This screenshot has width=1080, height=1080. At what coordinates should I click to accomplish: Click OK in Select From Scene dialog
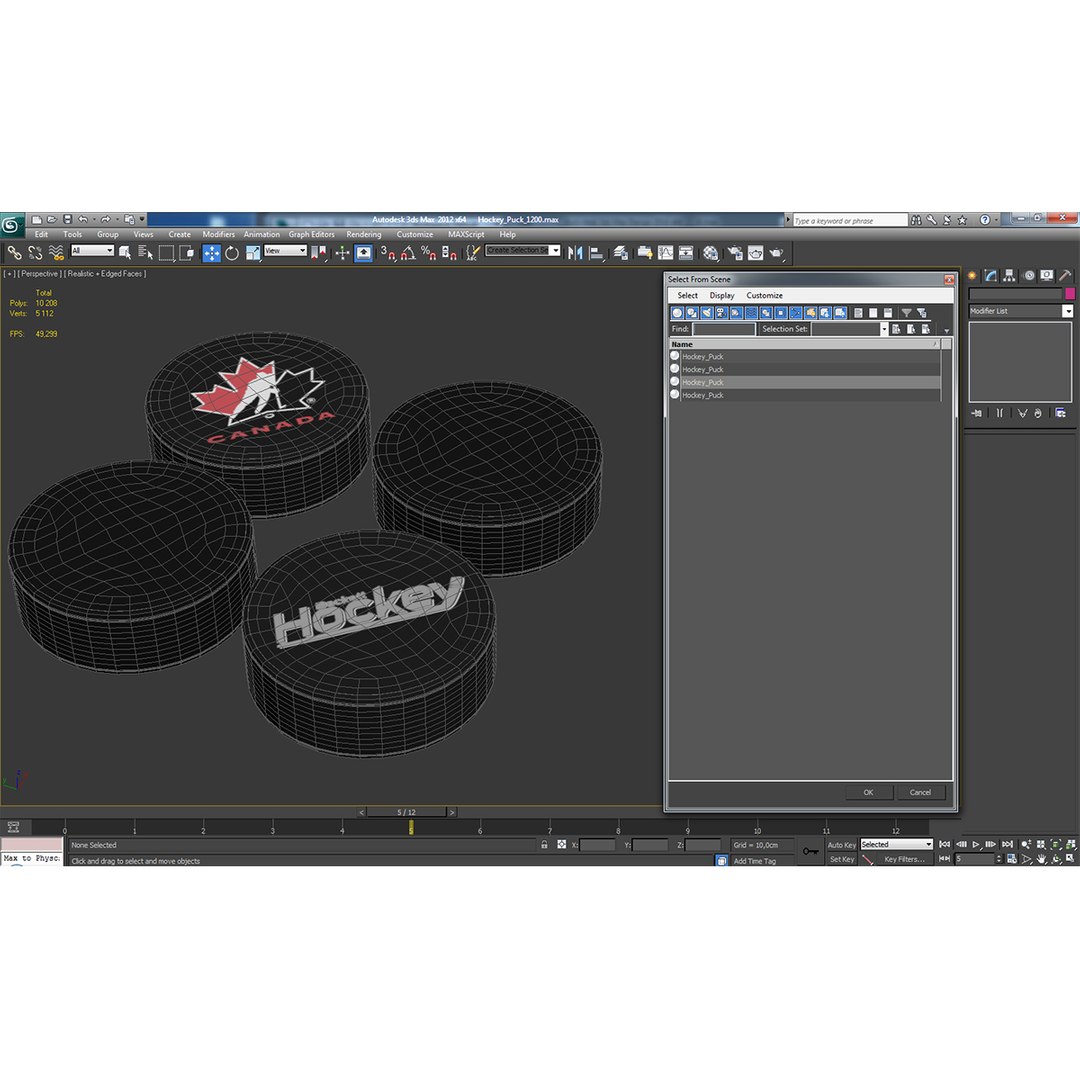coord(869,792)
